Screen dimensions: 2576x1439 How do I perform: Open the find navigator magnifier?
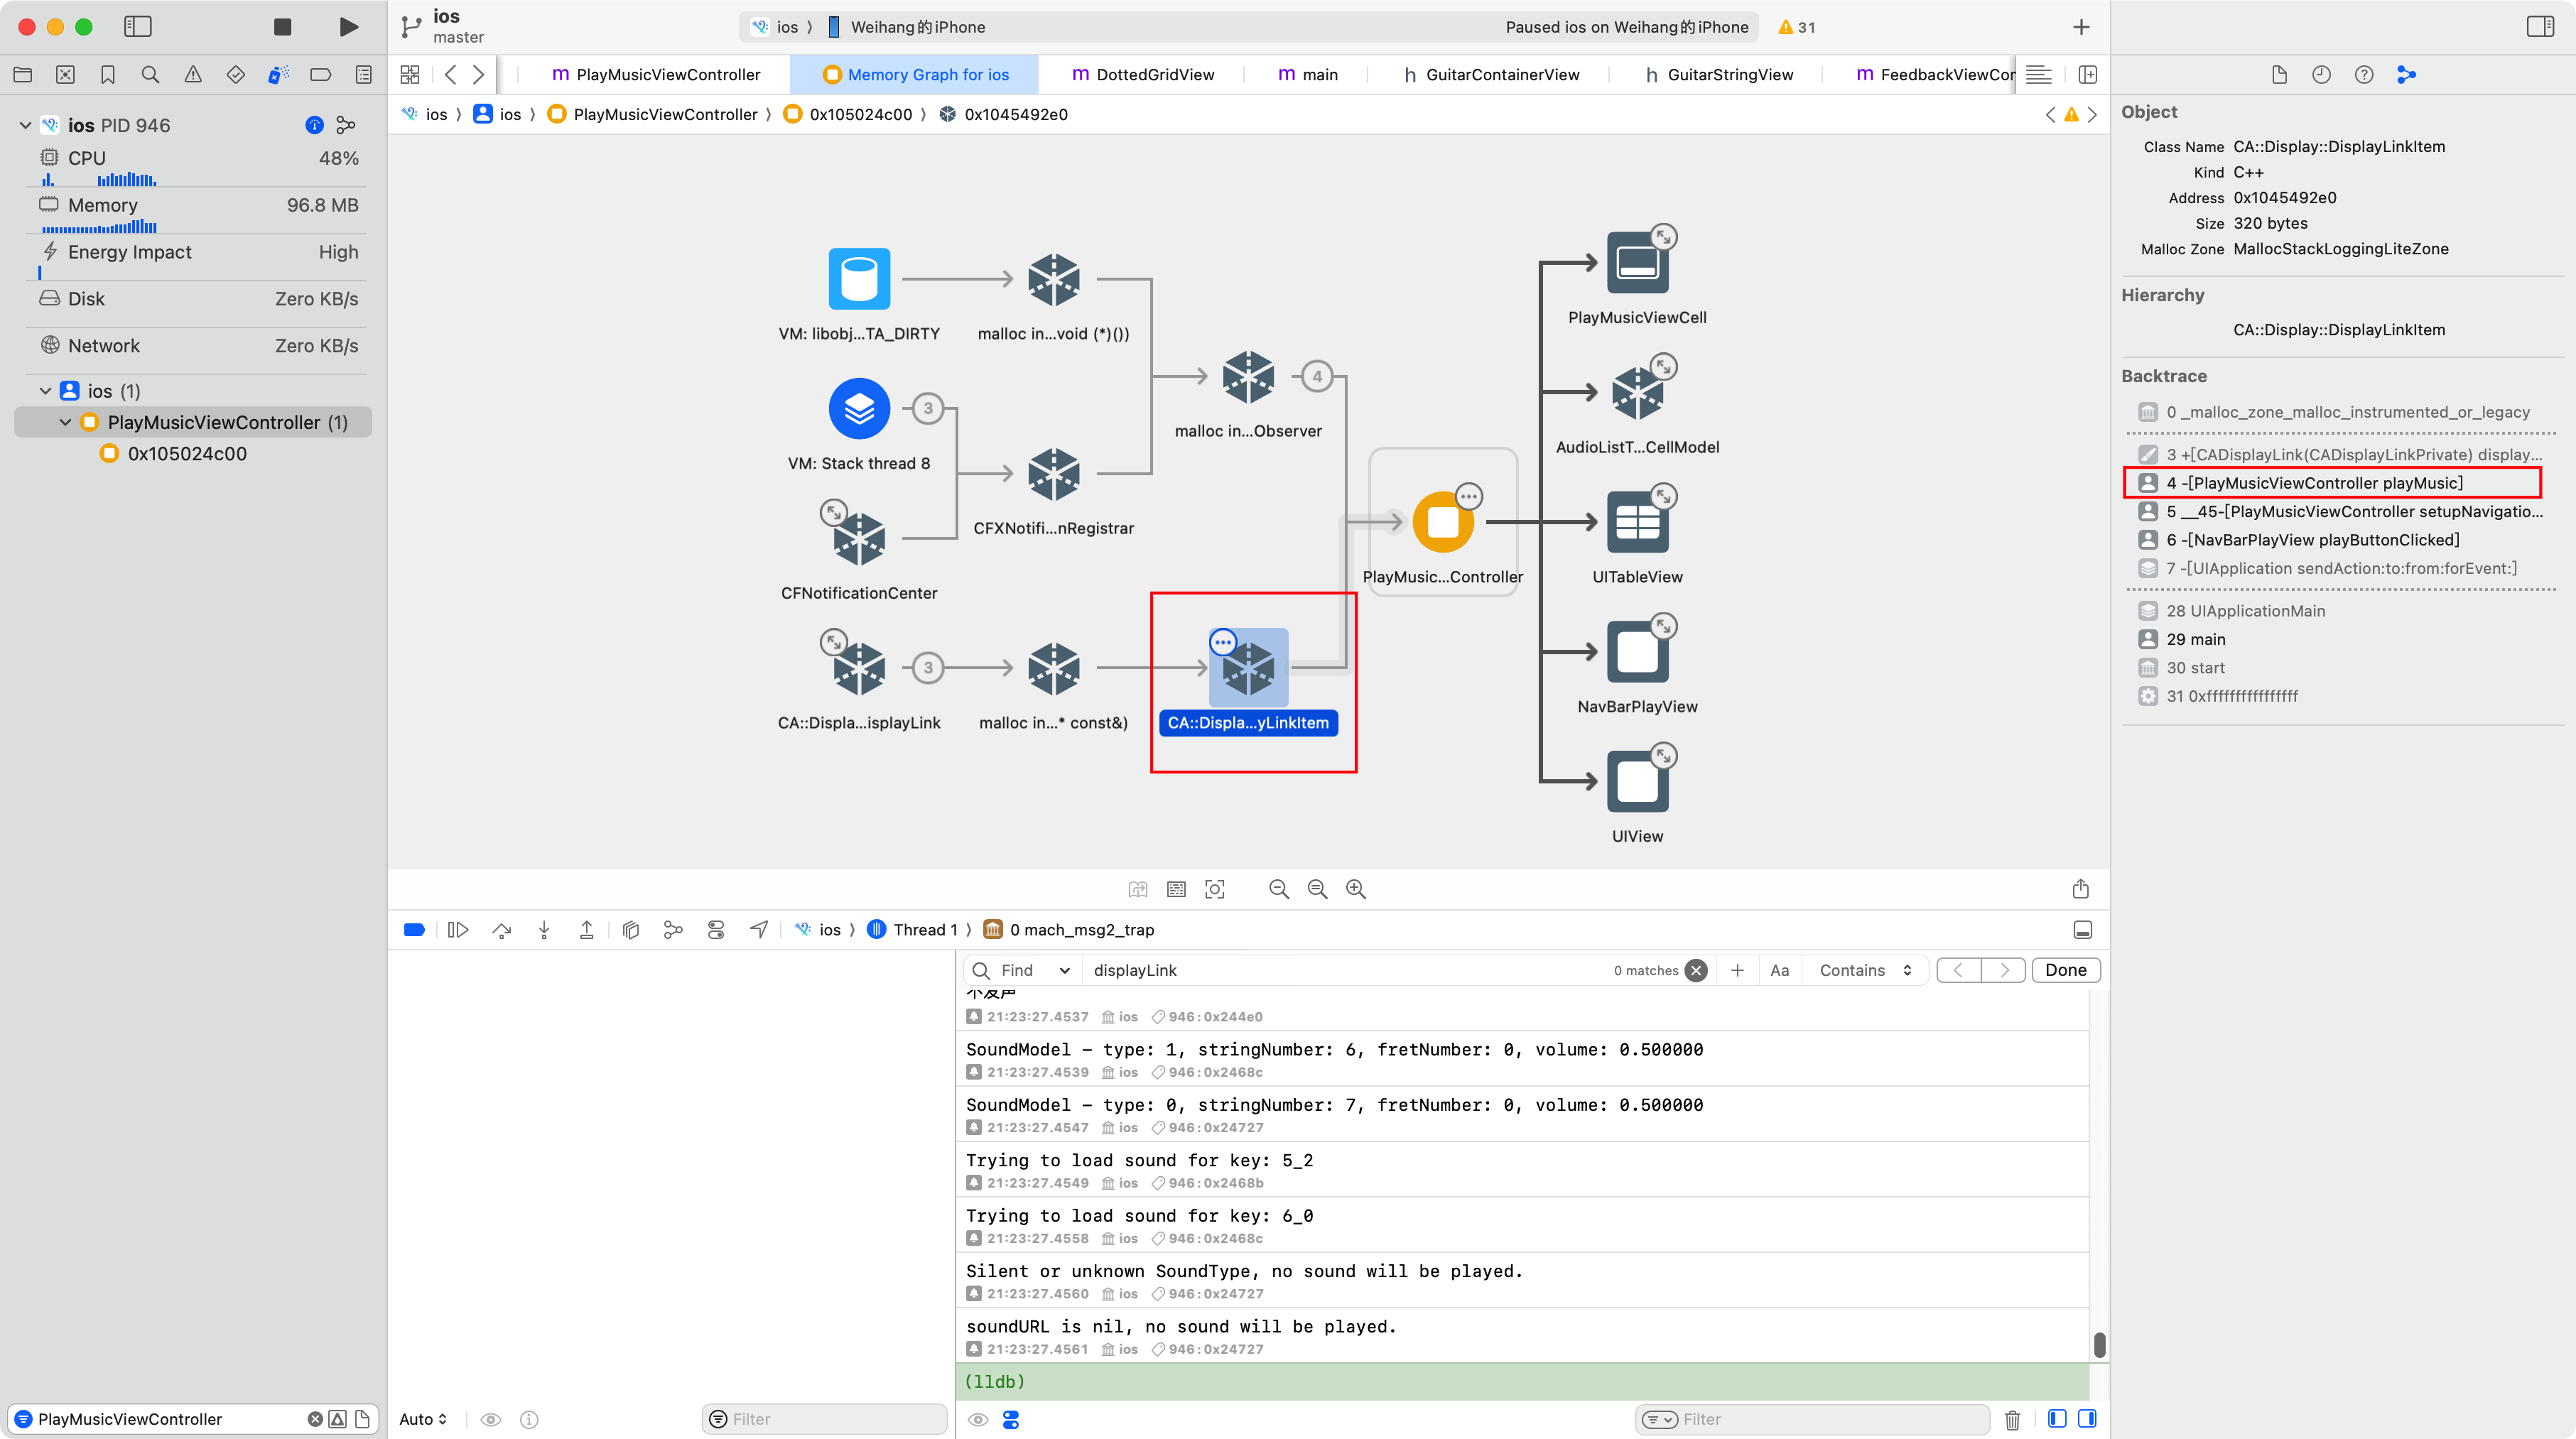pyautogui.click(x=150, y=74)
